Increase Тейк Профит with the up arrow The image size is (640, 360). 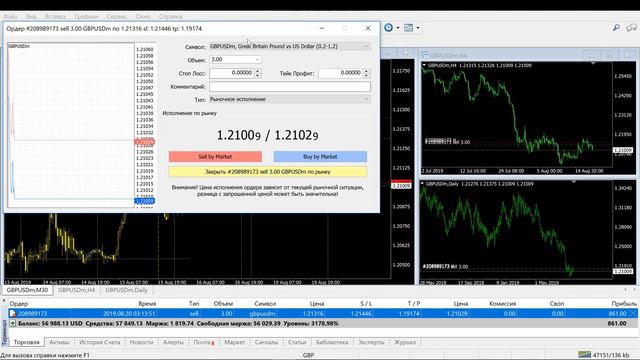pos(366,71)
